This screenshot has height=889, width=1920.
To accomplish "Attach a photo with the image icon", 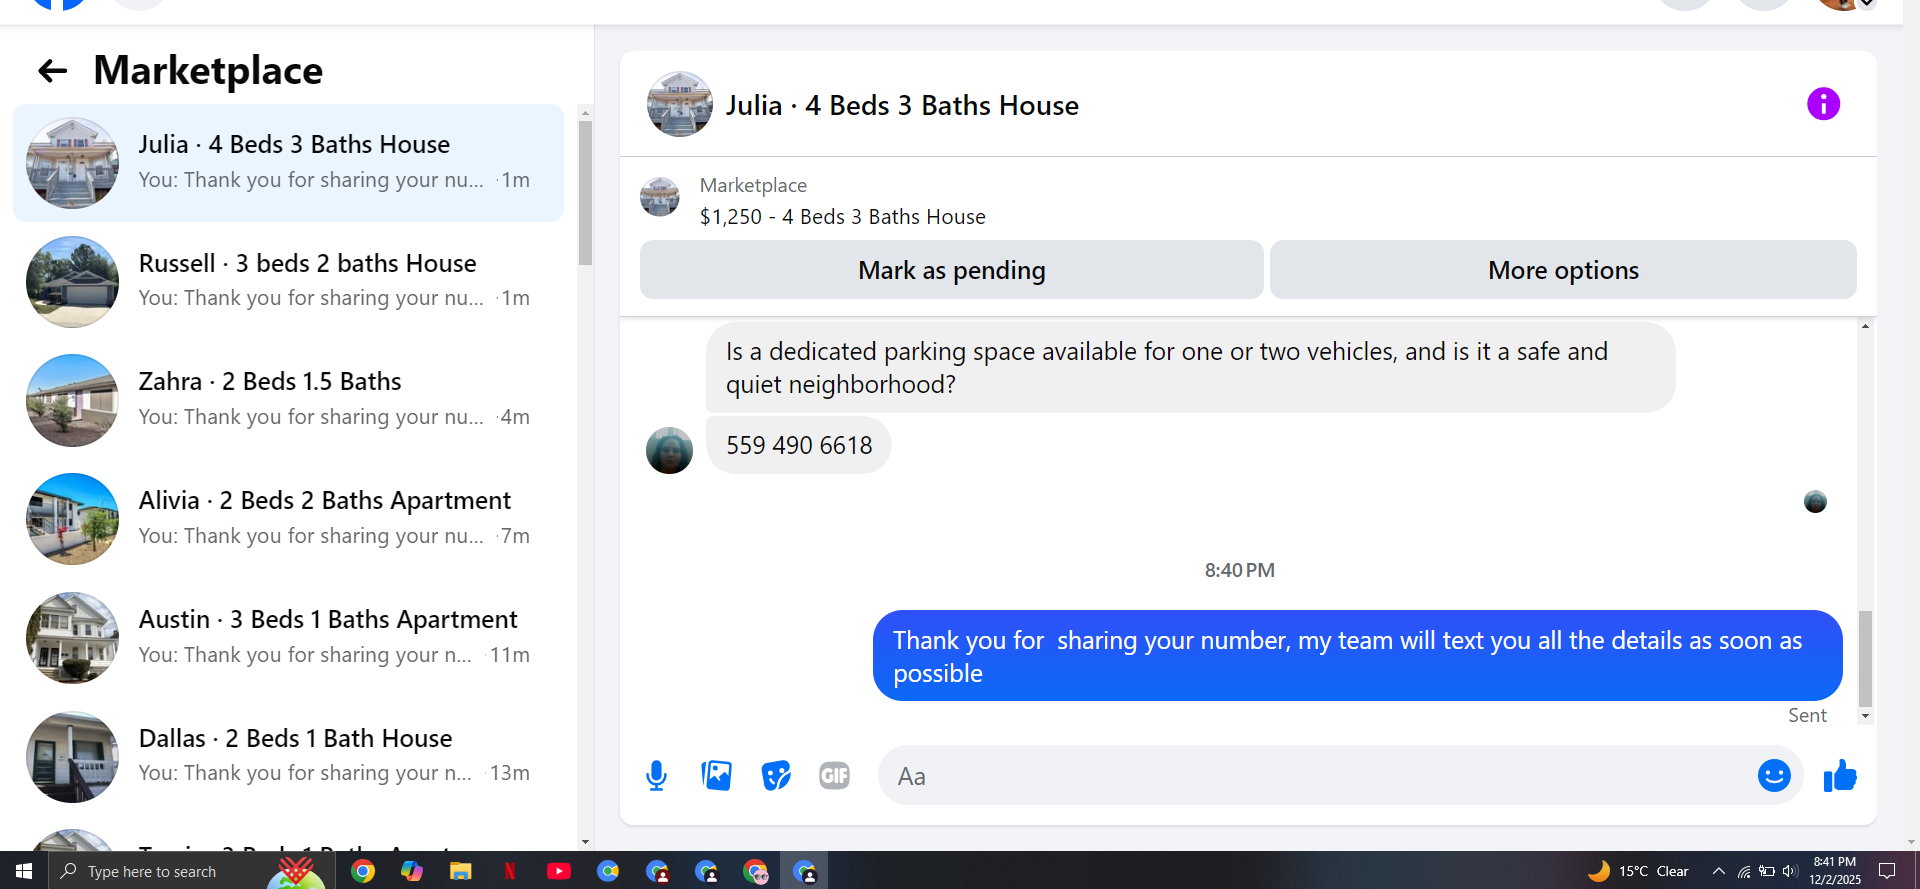I will click(x=716, y=775).
